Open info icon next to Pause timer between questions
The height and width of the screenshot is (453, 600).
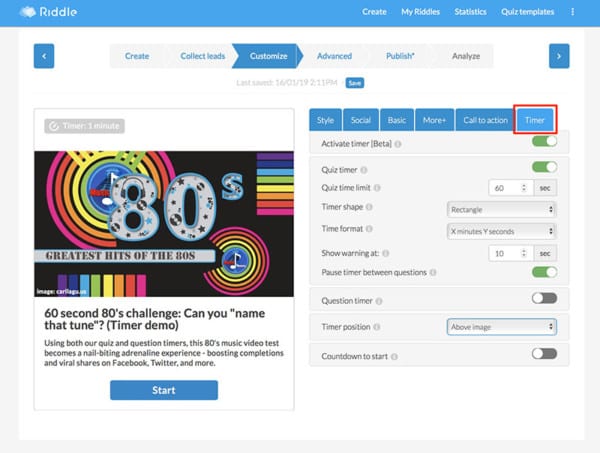[433, 272]
